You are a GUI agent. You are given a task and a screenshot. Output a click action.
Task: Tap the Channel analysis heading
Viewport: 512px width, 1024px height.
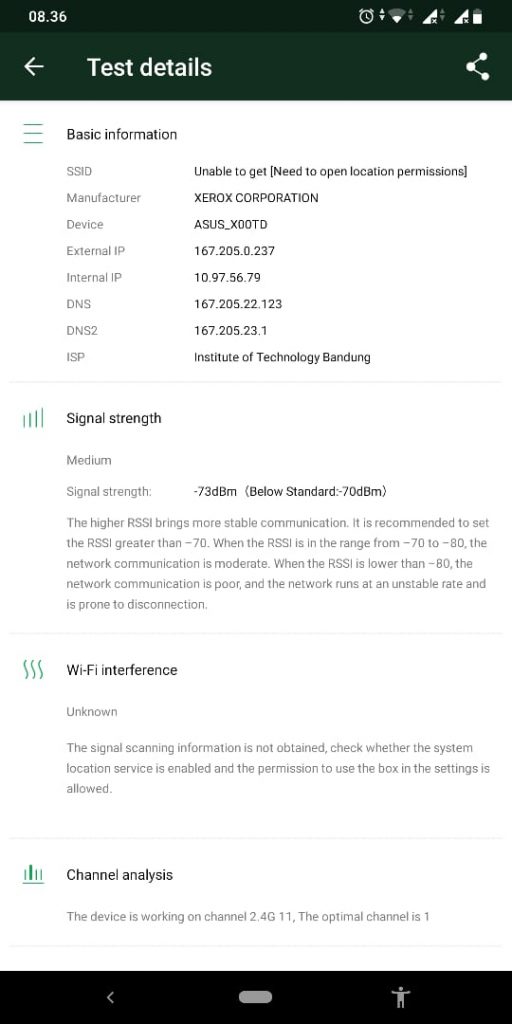tap(120, 875)
